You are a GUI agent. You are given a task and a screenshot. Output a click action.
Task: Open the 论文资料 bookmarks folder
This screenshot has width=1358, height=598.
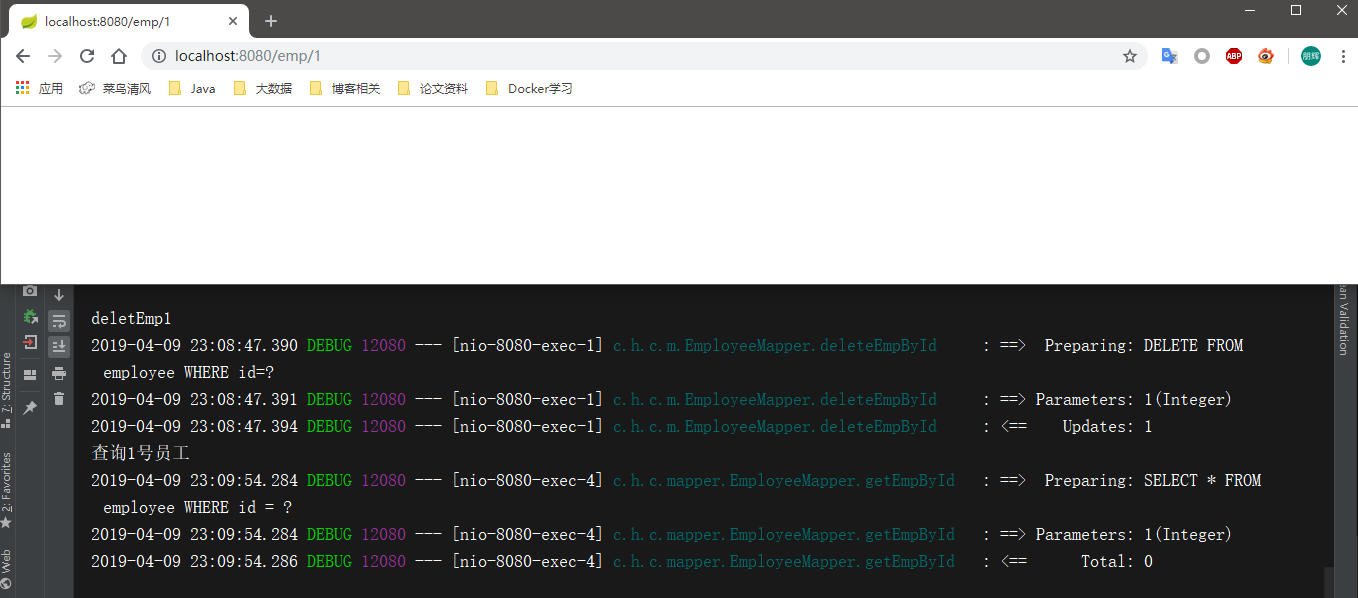pyautogui.click(x=433, y=88)
